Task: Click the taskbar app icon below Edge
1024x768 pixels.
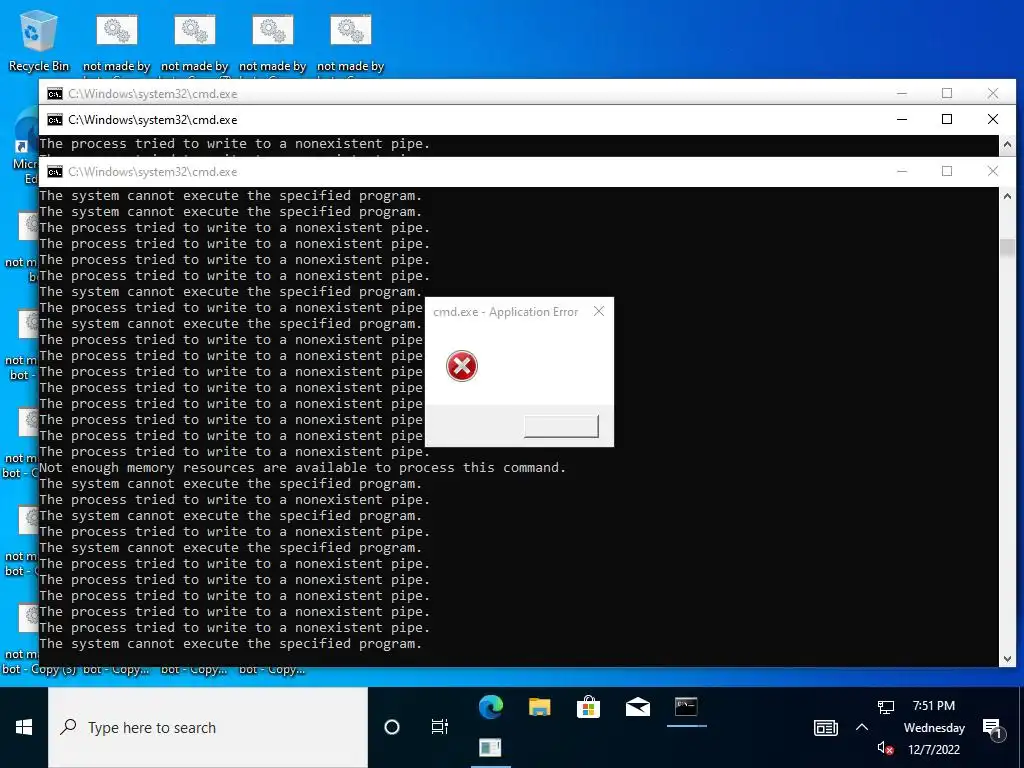Action: click(490, 747)
